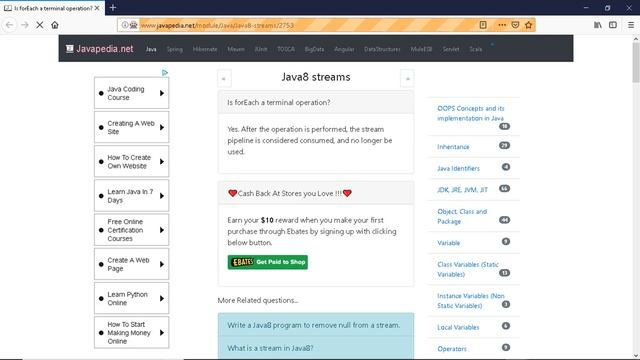Go to the next question arrow
640x360 pixels.
pyautogui.click(x=407, y=78)
